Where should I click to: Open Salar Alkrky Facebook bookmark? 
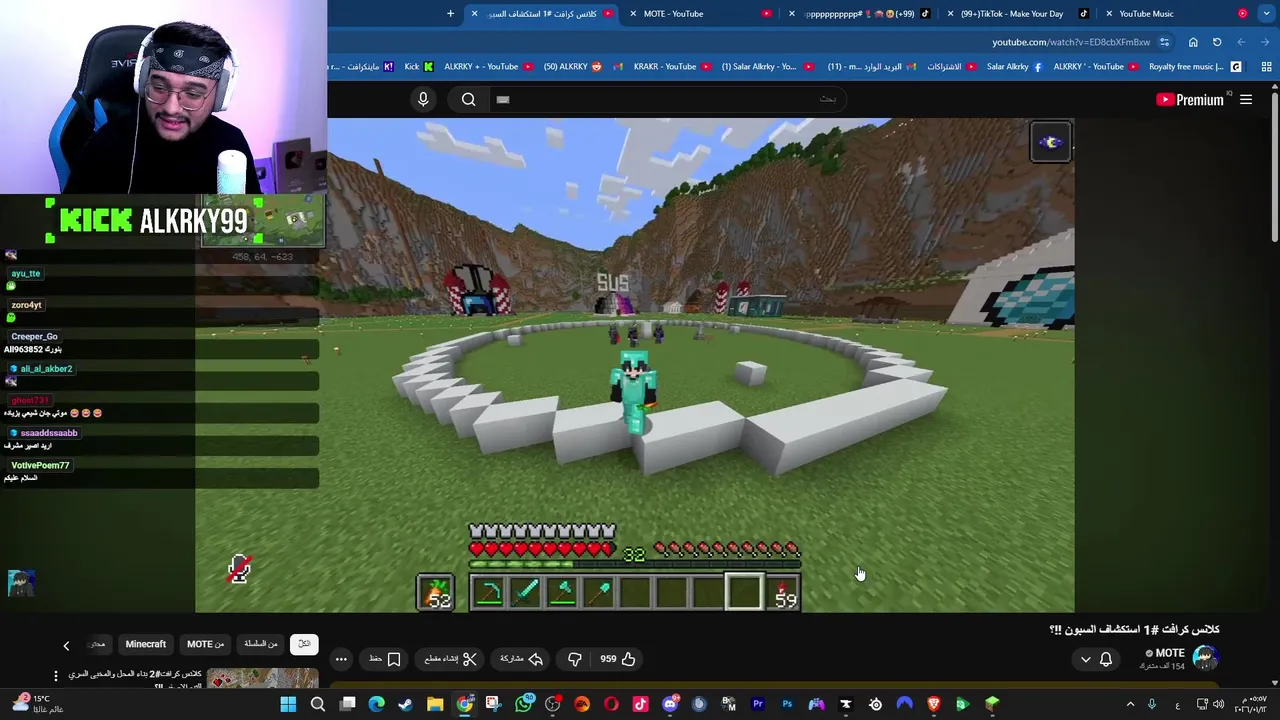[1014, 67]
